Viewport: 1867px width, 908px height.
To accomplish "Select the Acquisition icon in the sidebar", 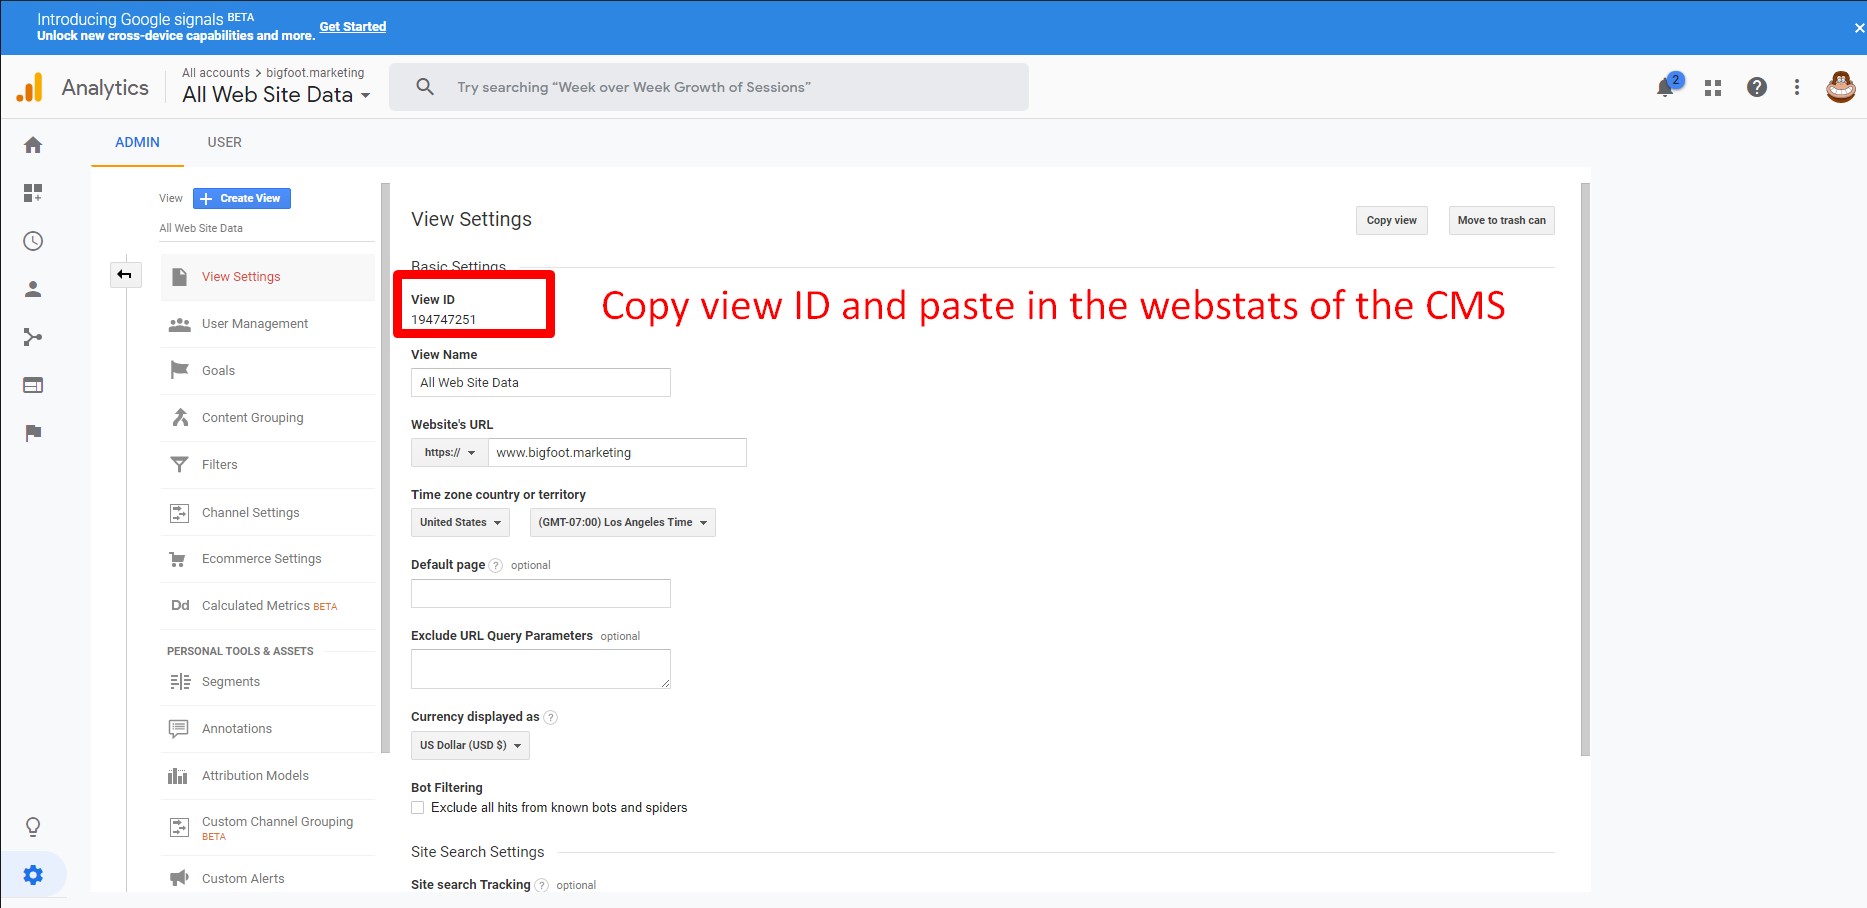I will (33, 337).
